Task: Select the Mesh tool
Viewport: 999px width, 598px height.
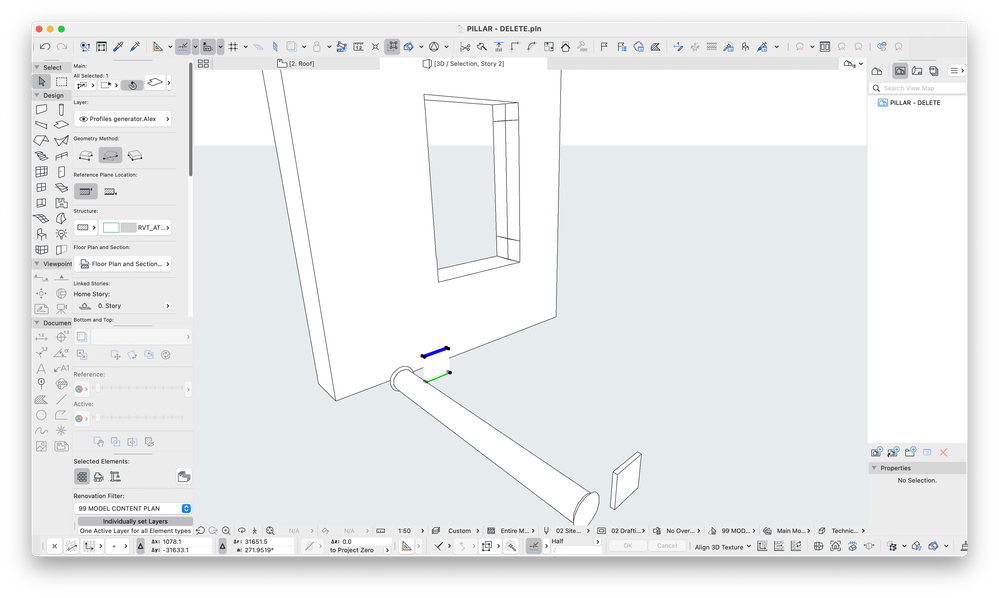Action: pyautogui.click(x=41, y=218)
